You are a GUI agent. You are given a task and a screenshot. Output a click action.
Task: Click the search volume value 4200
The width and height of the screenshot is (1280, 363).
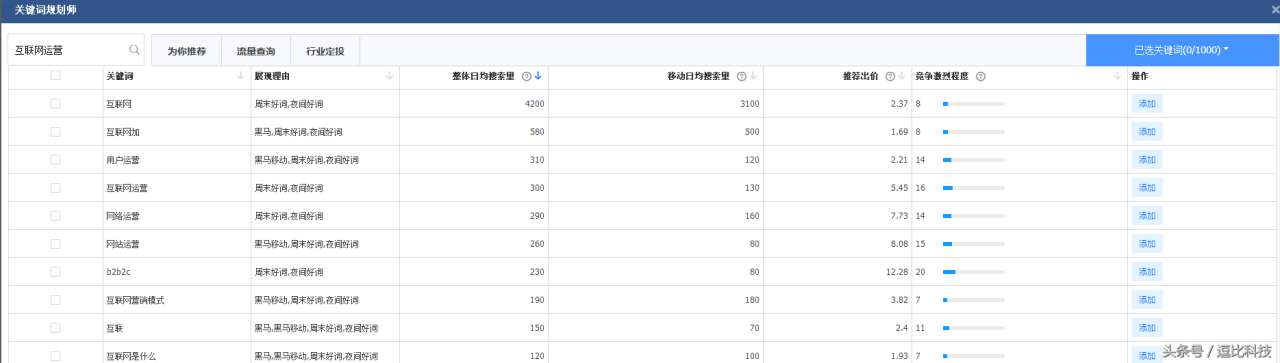[534, 104]
